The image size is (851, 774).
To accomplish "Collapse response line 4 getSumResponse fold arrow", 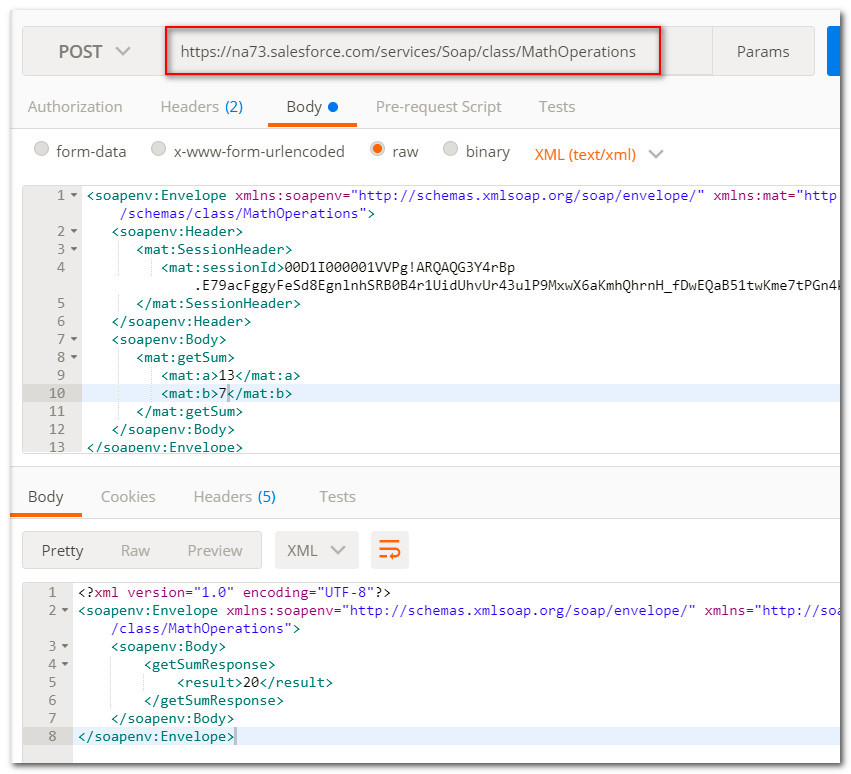I will coord(65,664).
